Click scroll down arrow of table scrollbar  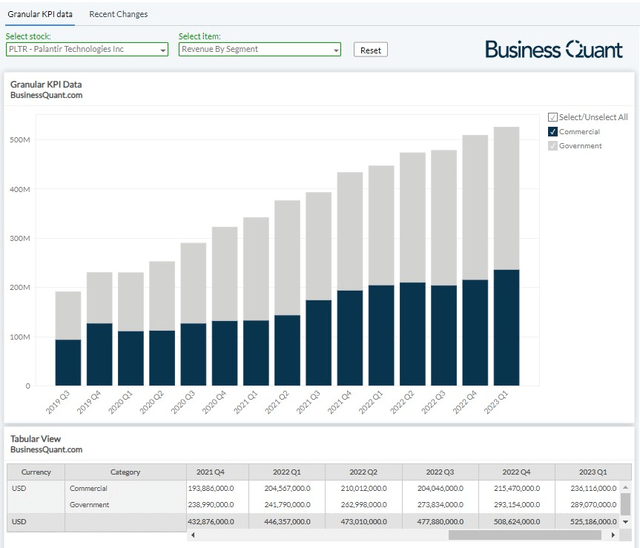click(x=625, y=521)
